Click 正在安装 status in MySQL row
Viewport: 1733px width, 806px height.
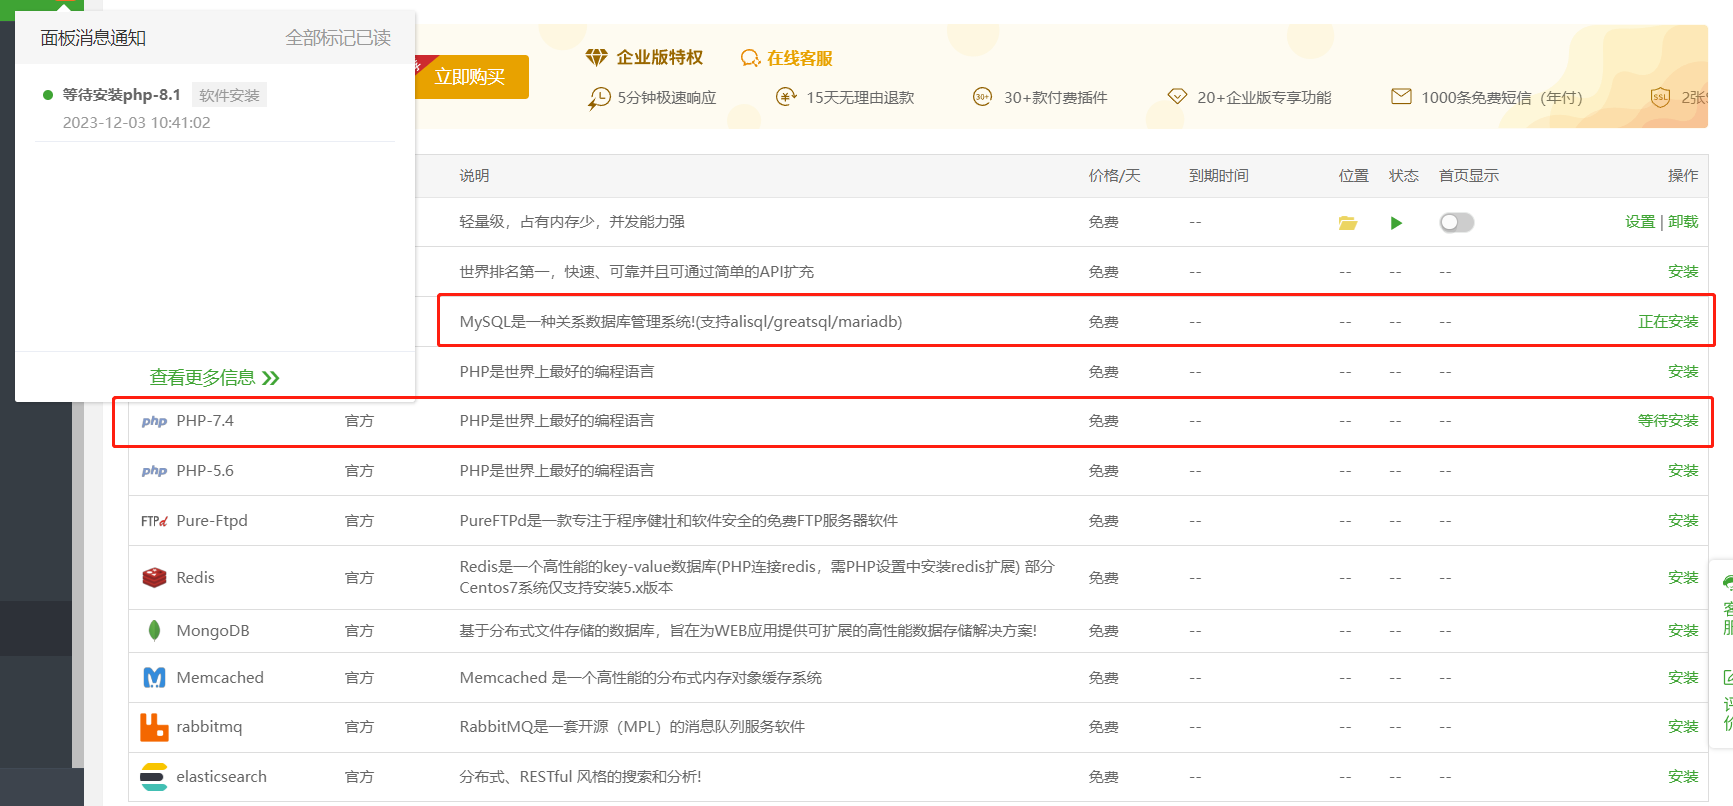pos(1668,322)
